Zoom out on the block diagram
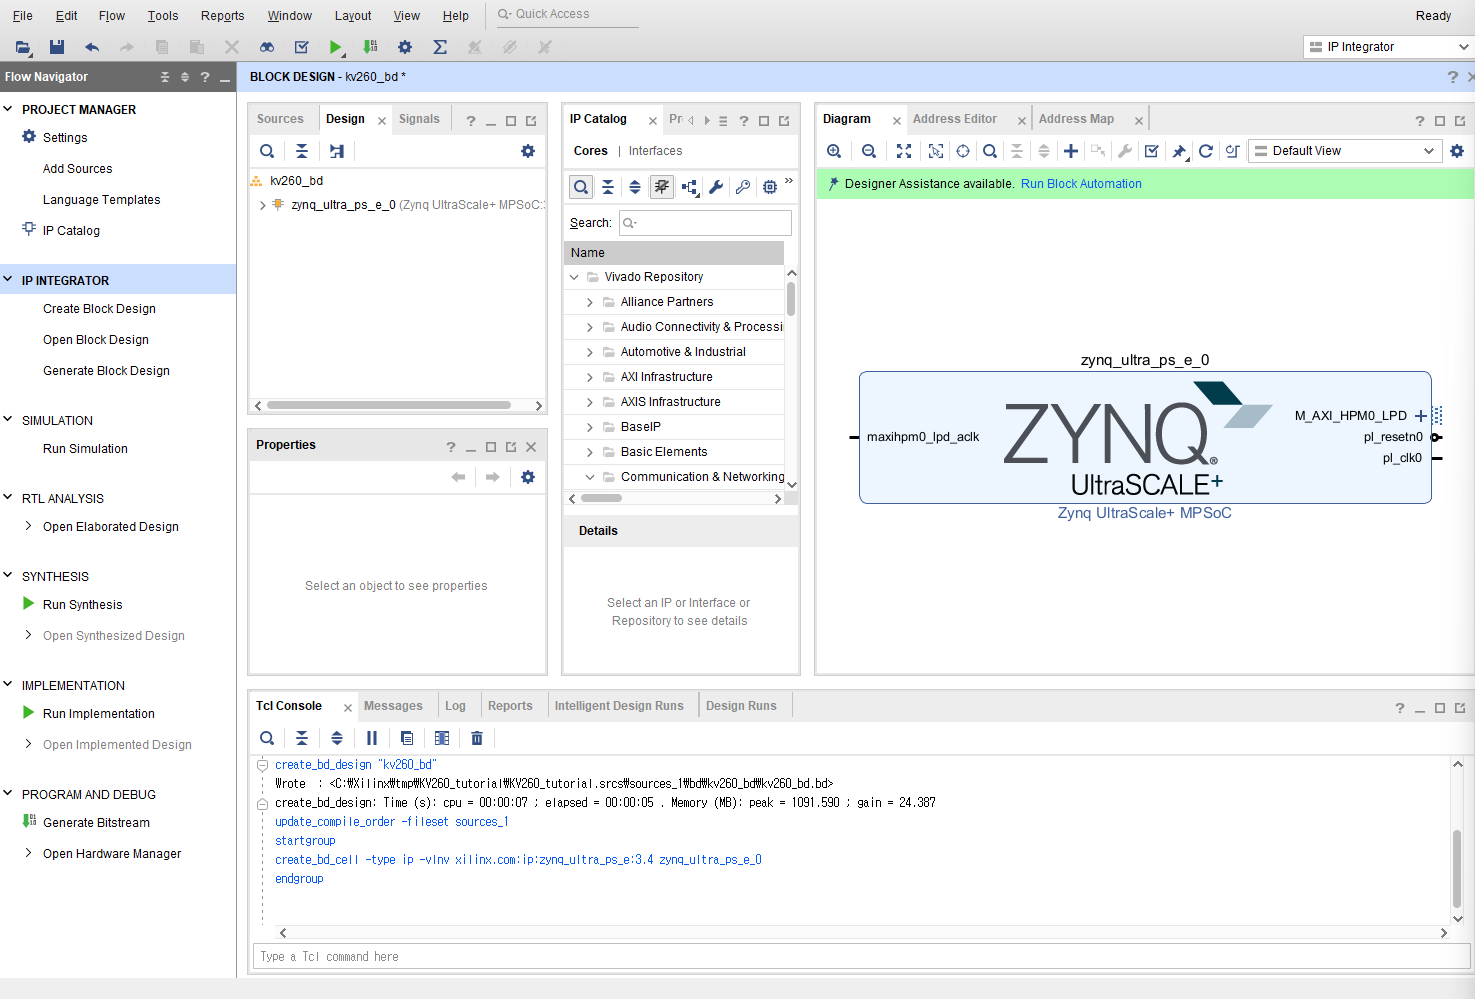Image resolution: width=1475 pixels, height=999 pixels. [x=869, y=151]
